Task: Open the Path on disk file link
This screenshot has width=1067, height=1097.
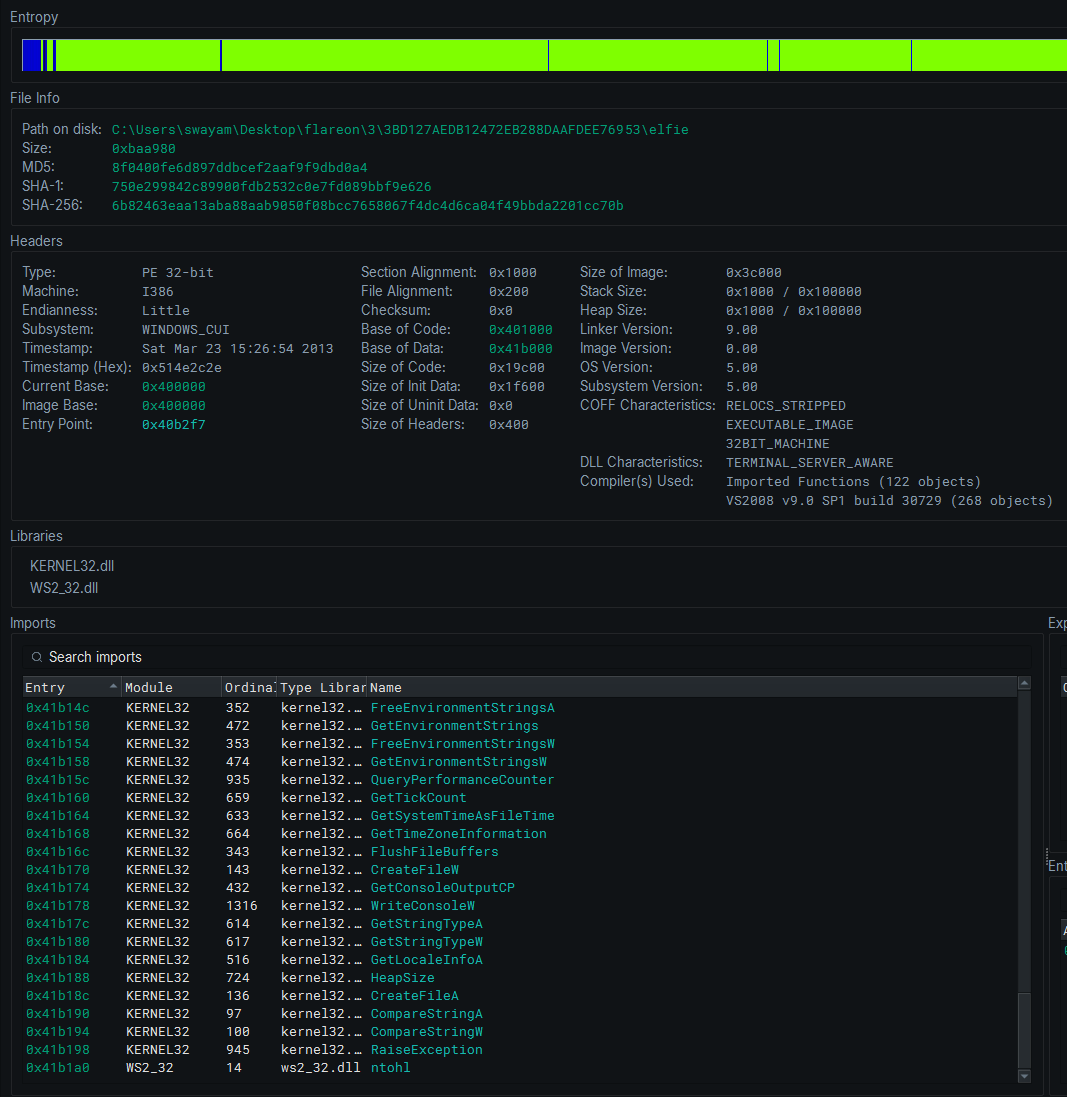Action: [400, 130]
